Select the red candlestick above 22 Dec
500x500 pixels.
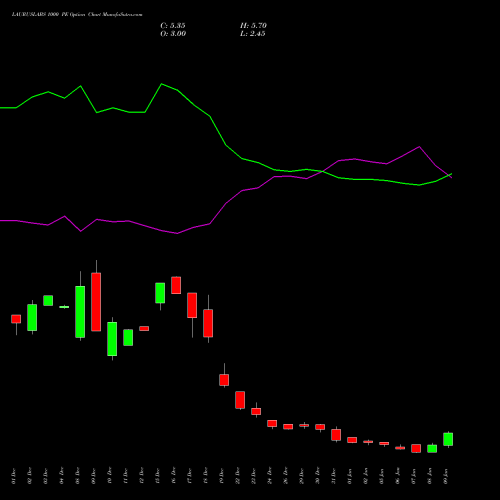[240, 400]
